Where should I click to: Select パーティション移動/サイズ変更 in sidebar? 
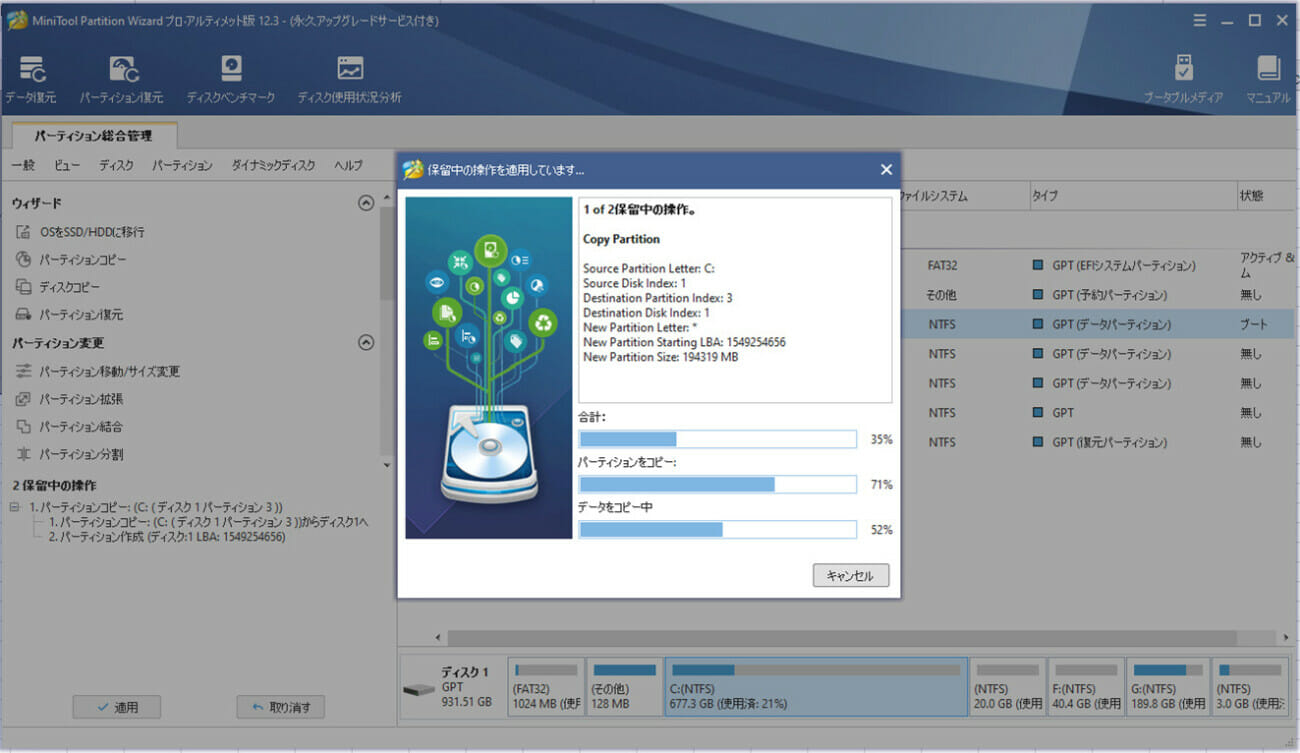tap(98, 372)
